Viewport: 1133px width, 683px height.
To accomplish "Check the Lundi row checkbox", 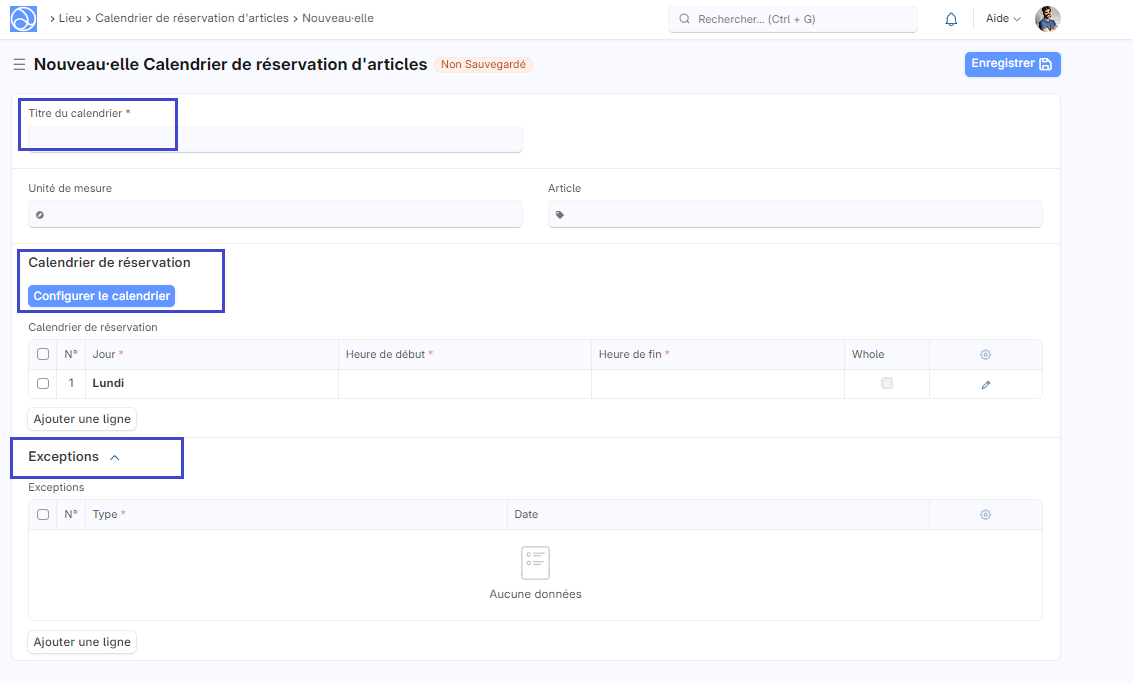I will [x=43, y=383].
